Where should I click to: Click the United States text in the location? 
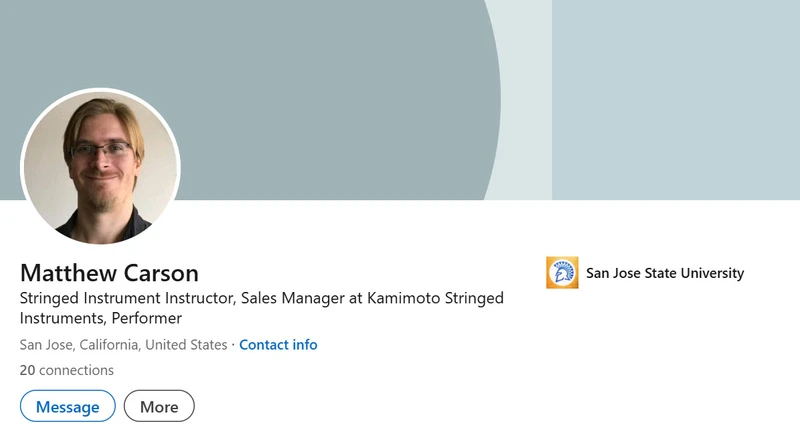point(186,345)
